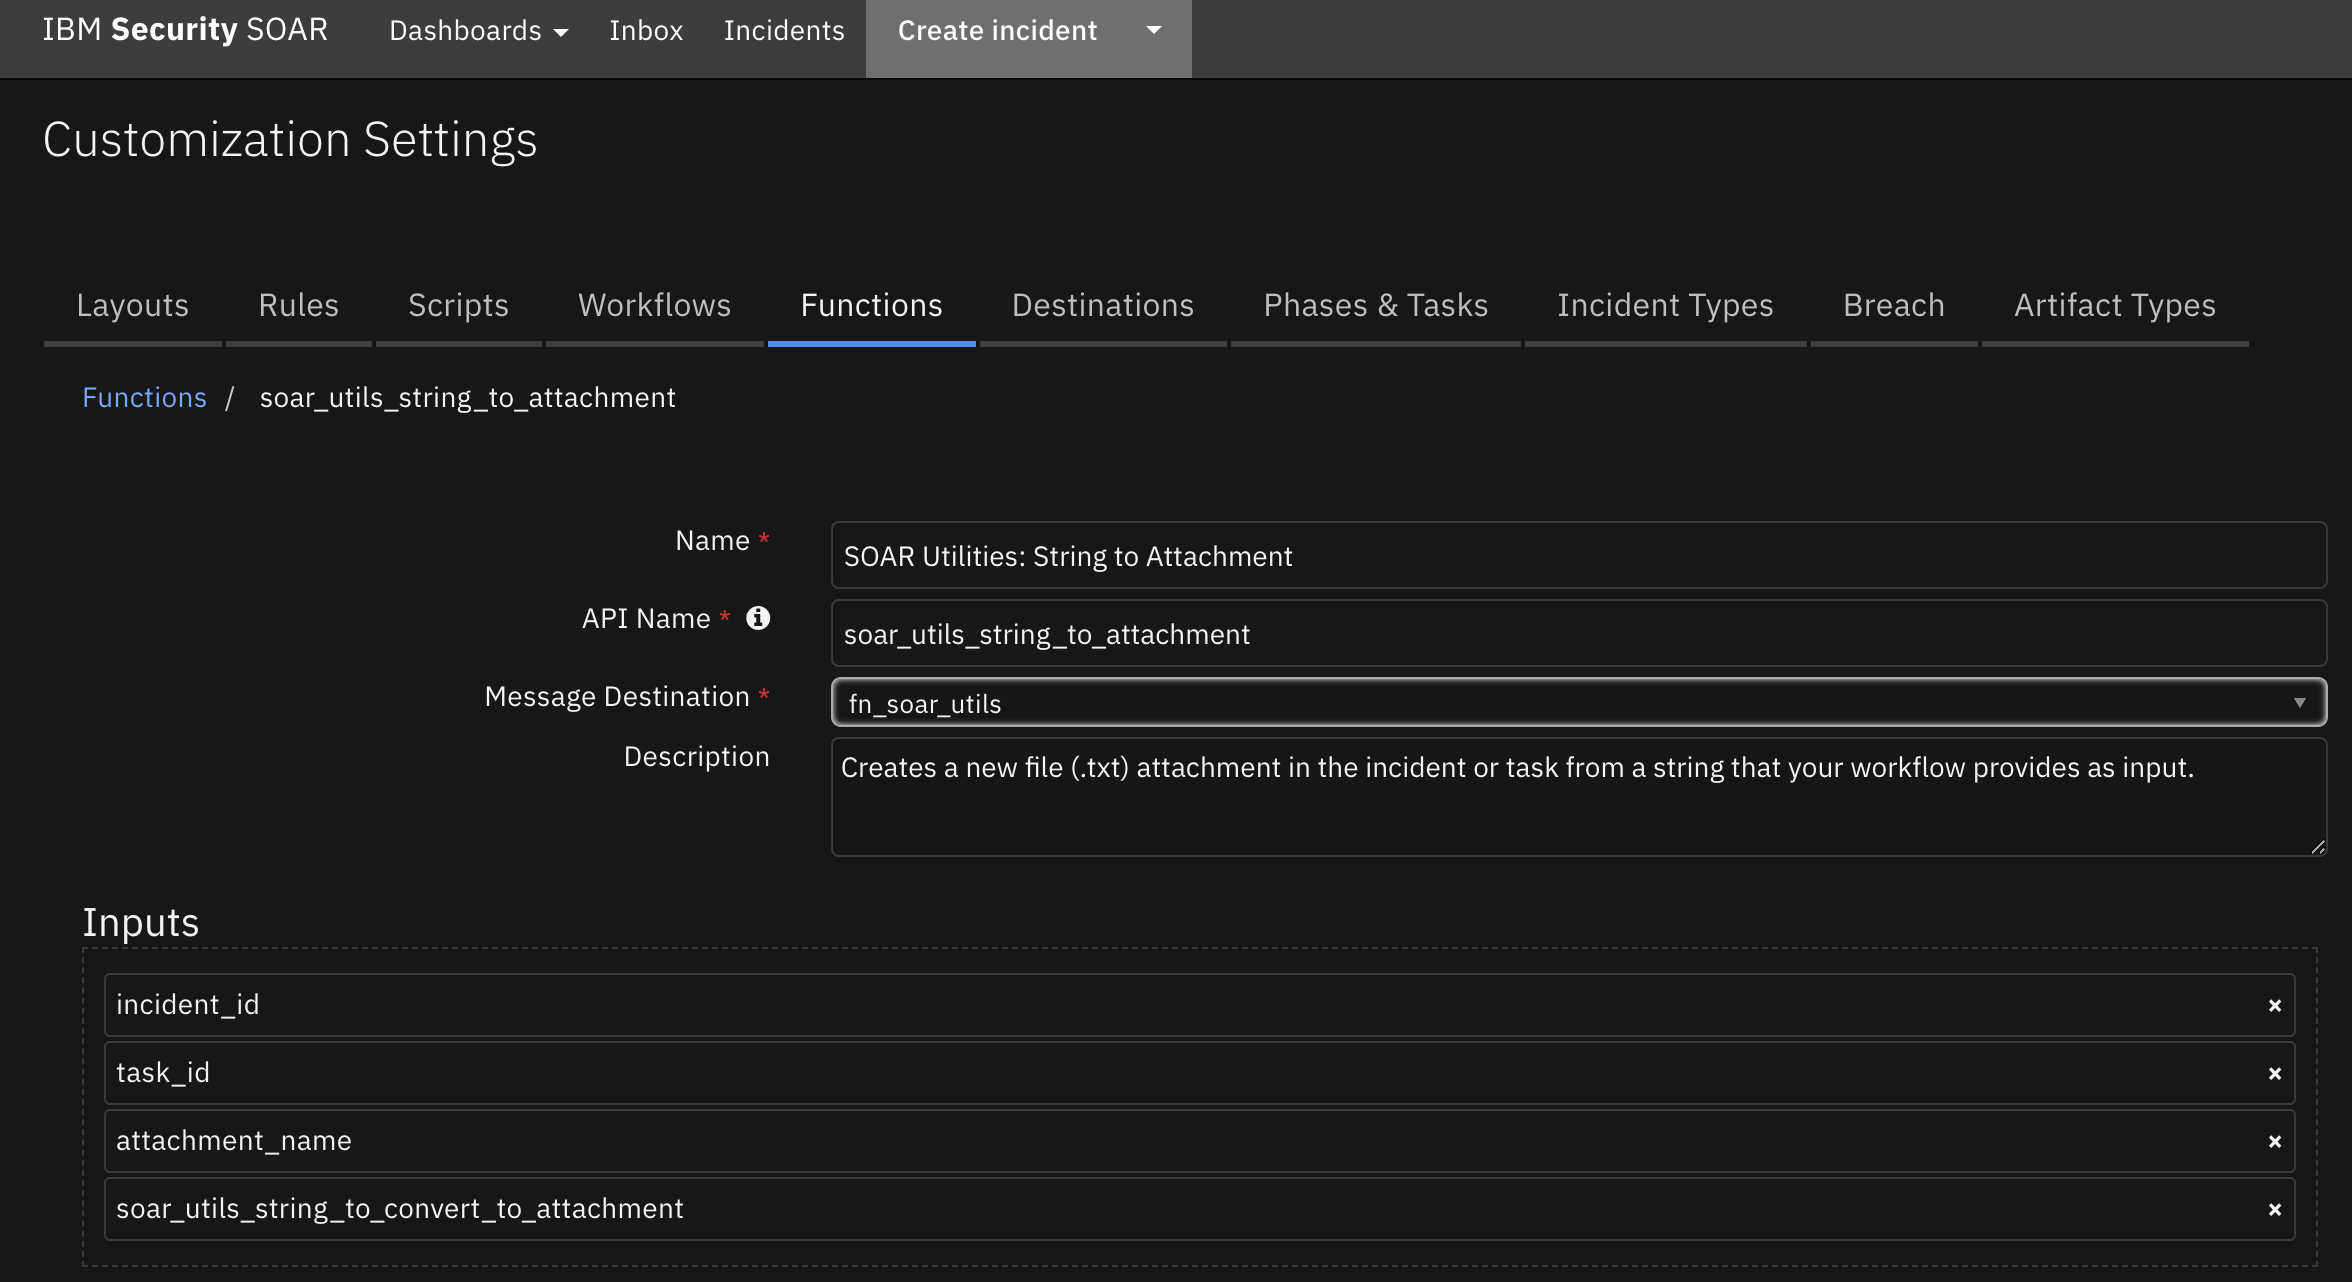Click the Incident Types tab

pyautogui.click(x=1665, y=305)
